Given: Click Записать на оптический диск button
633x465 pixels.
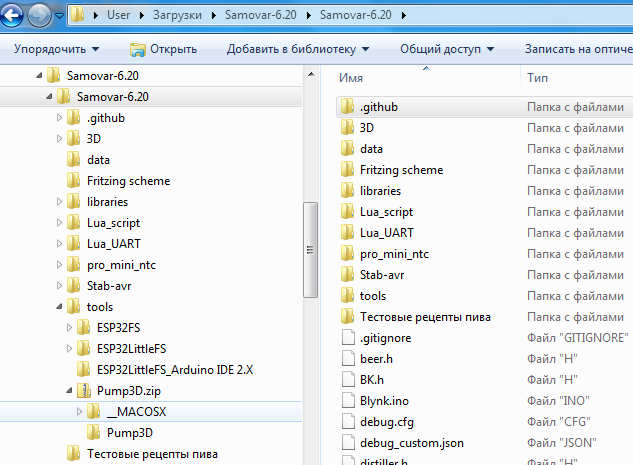Looking at the screenshot, I should (579, 49).
